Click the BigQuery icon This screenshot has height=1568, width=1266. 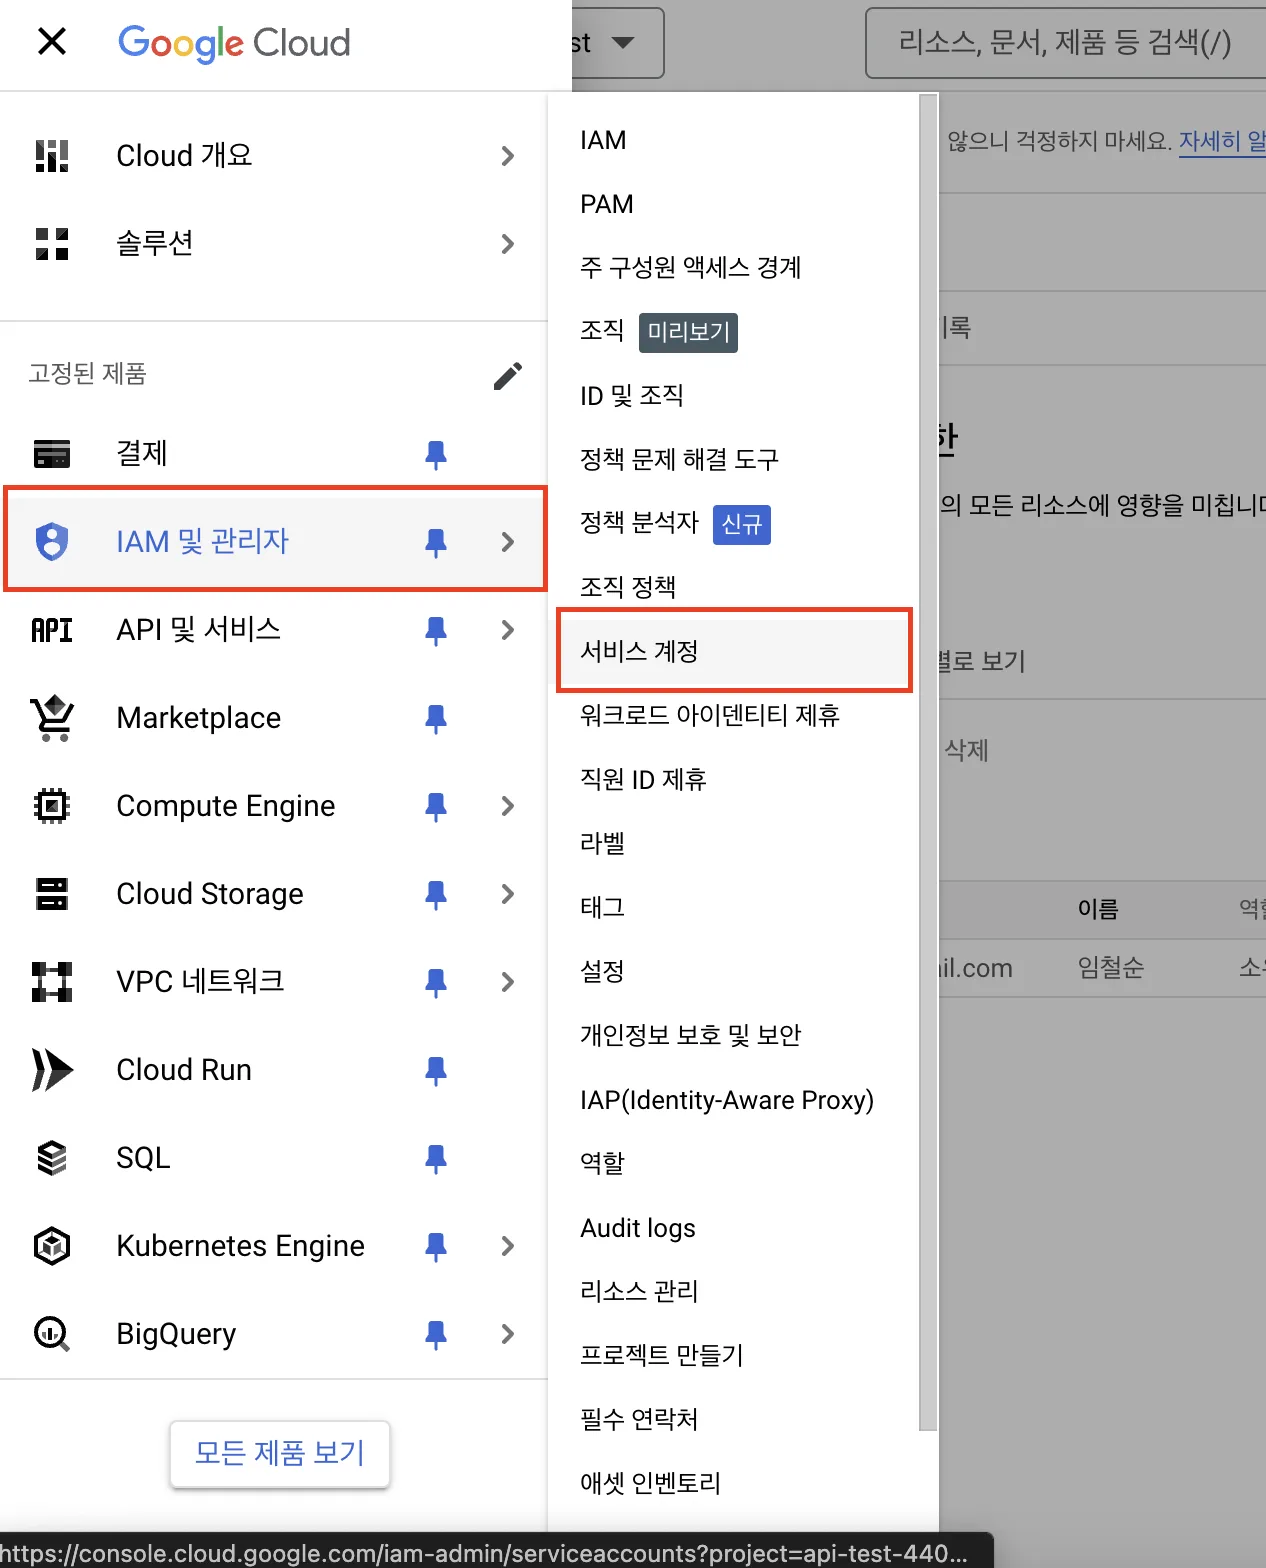click(52, 1333)
